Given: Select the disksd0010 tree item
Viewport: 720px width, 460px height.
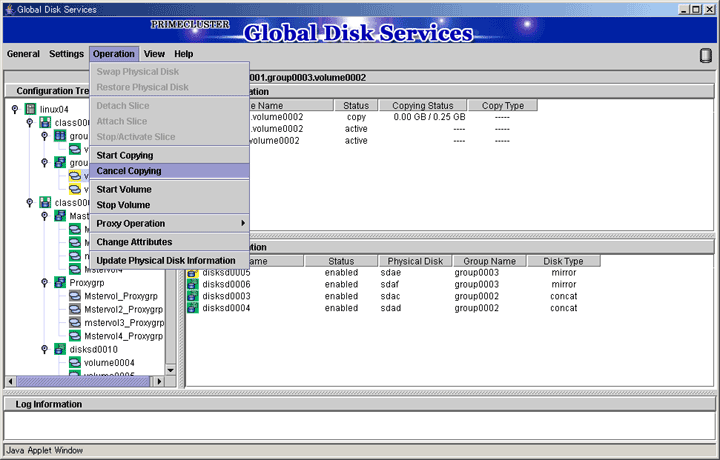Looking at the screenshot, I should point(94,349).
